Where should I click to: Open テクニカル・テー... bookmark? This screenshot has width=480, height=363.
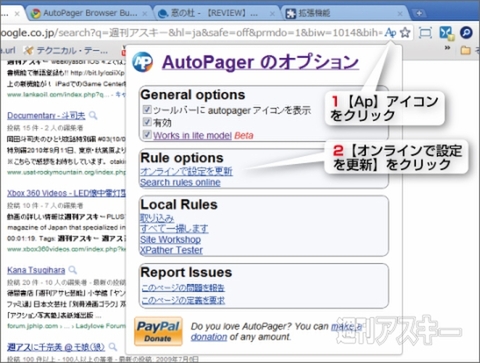pyautogui.click(x=66, y=50)
